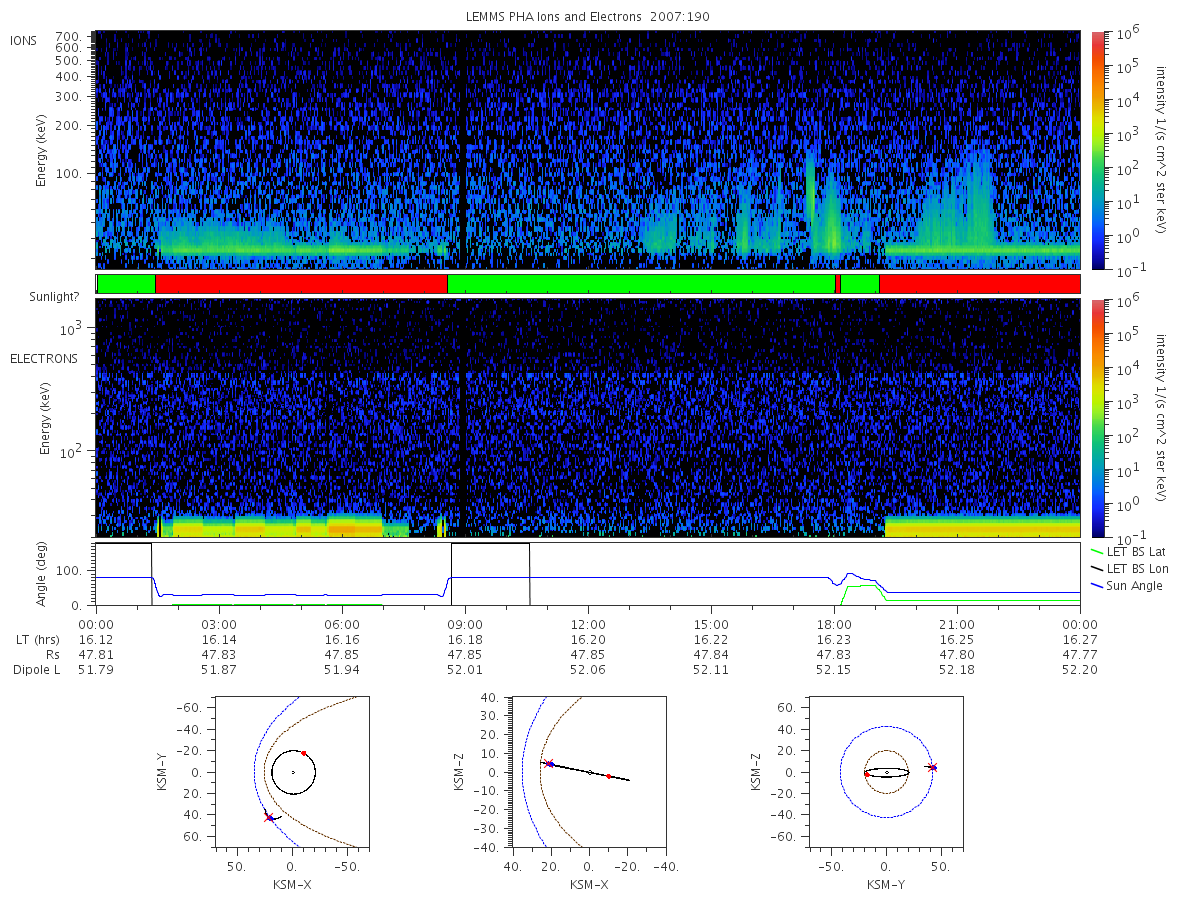Screen dimensions: 1200x900
Task: Click the red Sunlight segment spanning 21:00
Action: [979, 284]
